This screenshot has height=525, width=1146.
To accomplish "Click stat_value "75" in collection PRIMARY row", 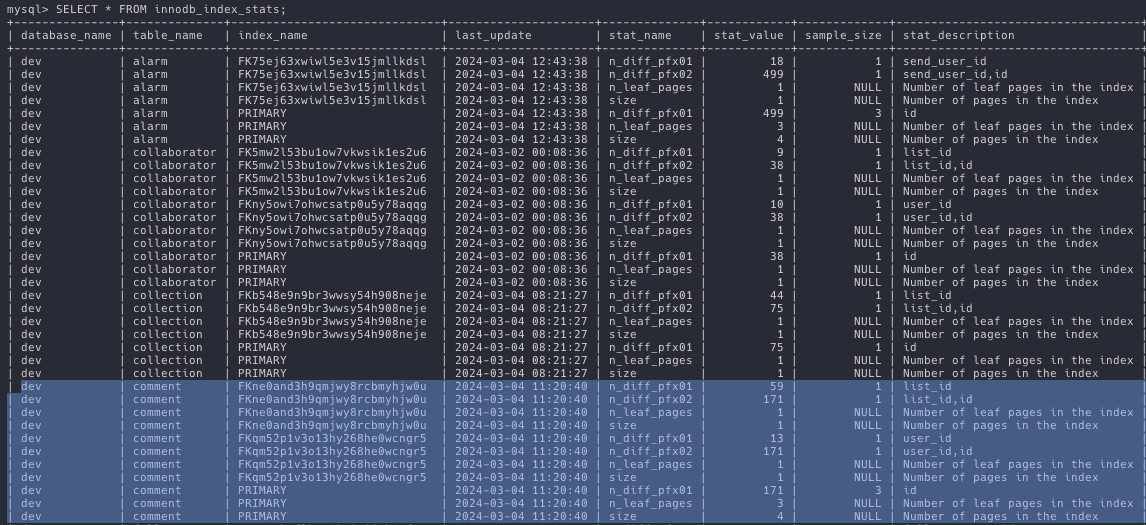I will click(776, 347).
